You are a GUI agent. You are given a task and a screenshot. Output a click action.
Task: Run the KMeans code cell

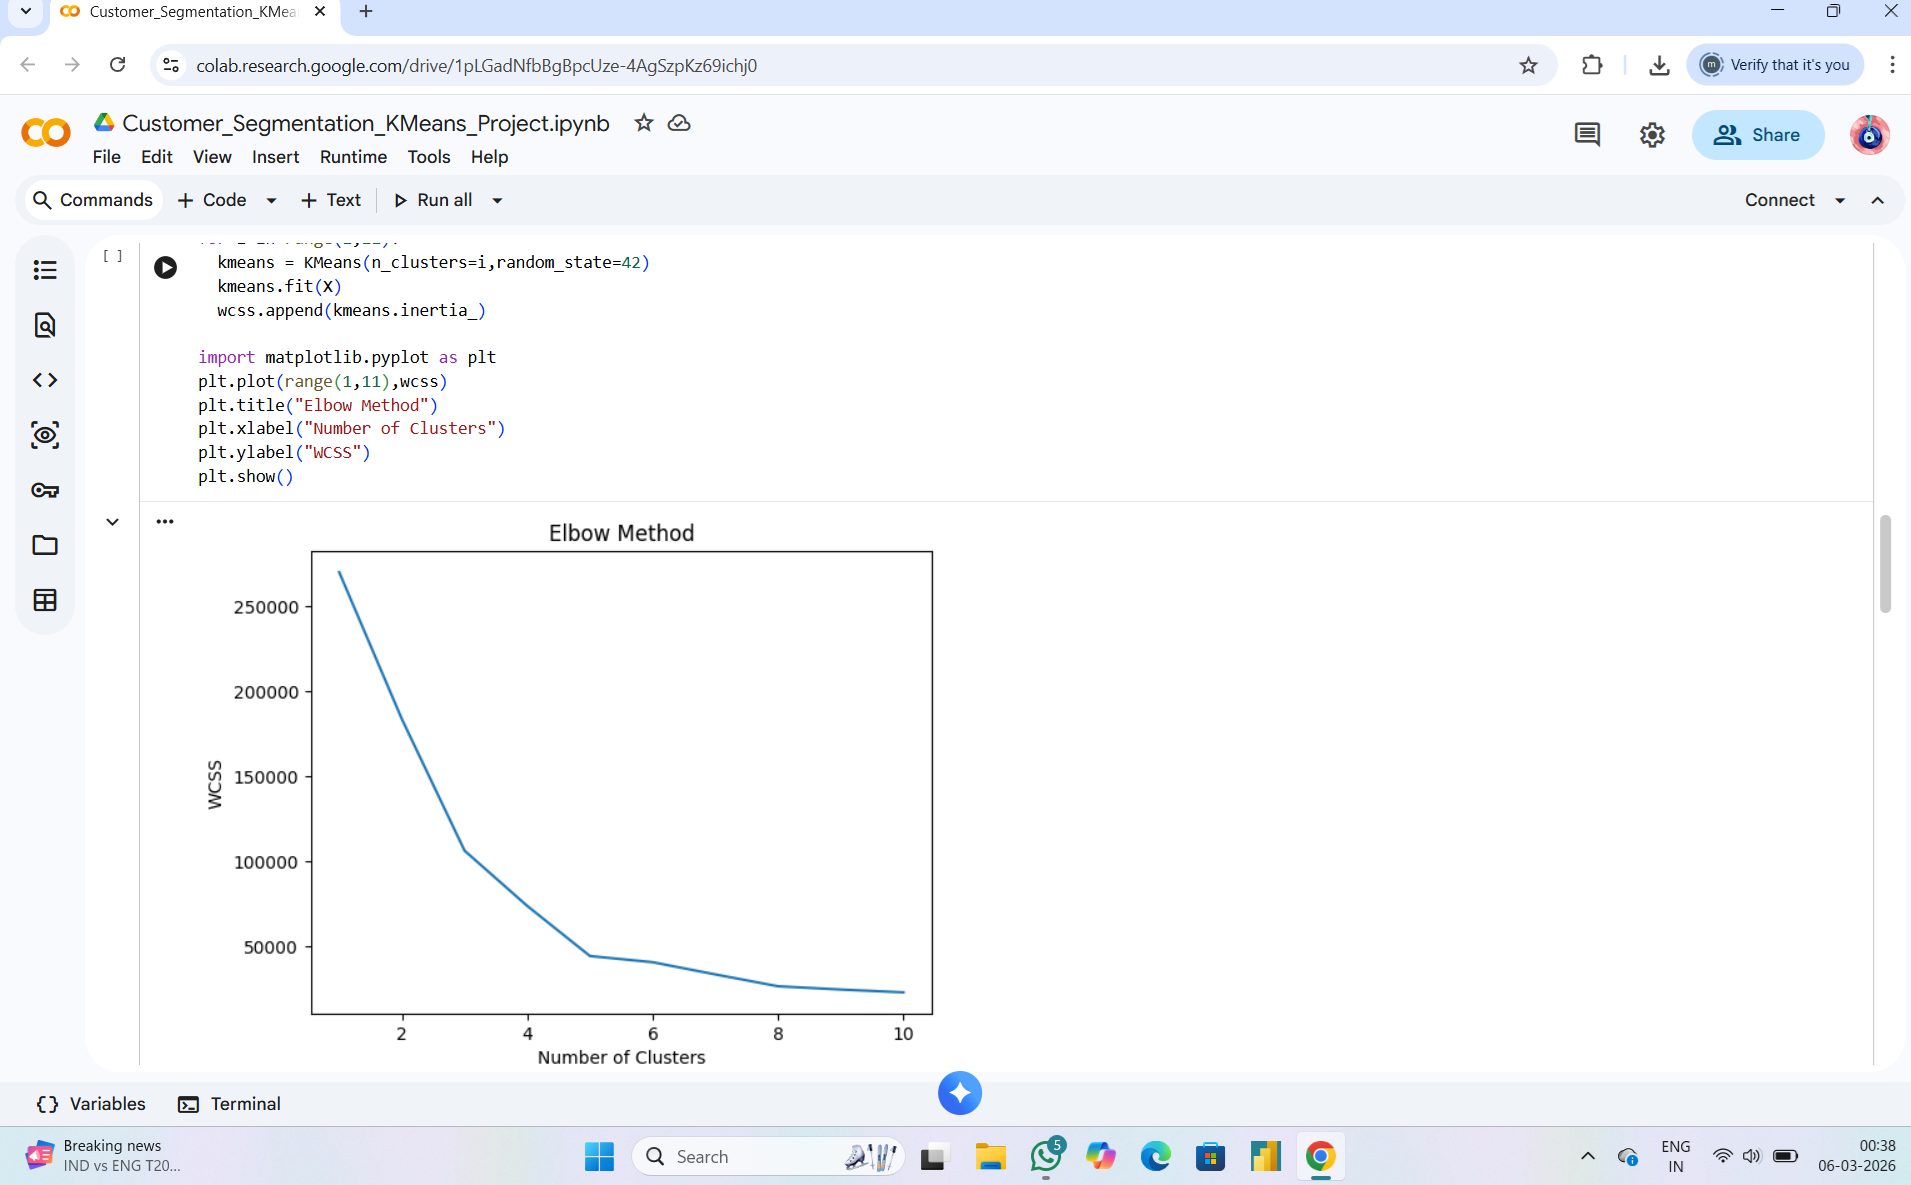[166, 267]
